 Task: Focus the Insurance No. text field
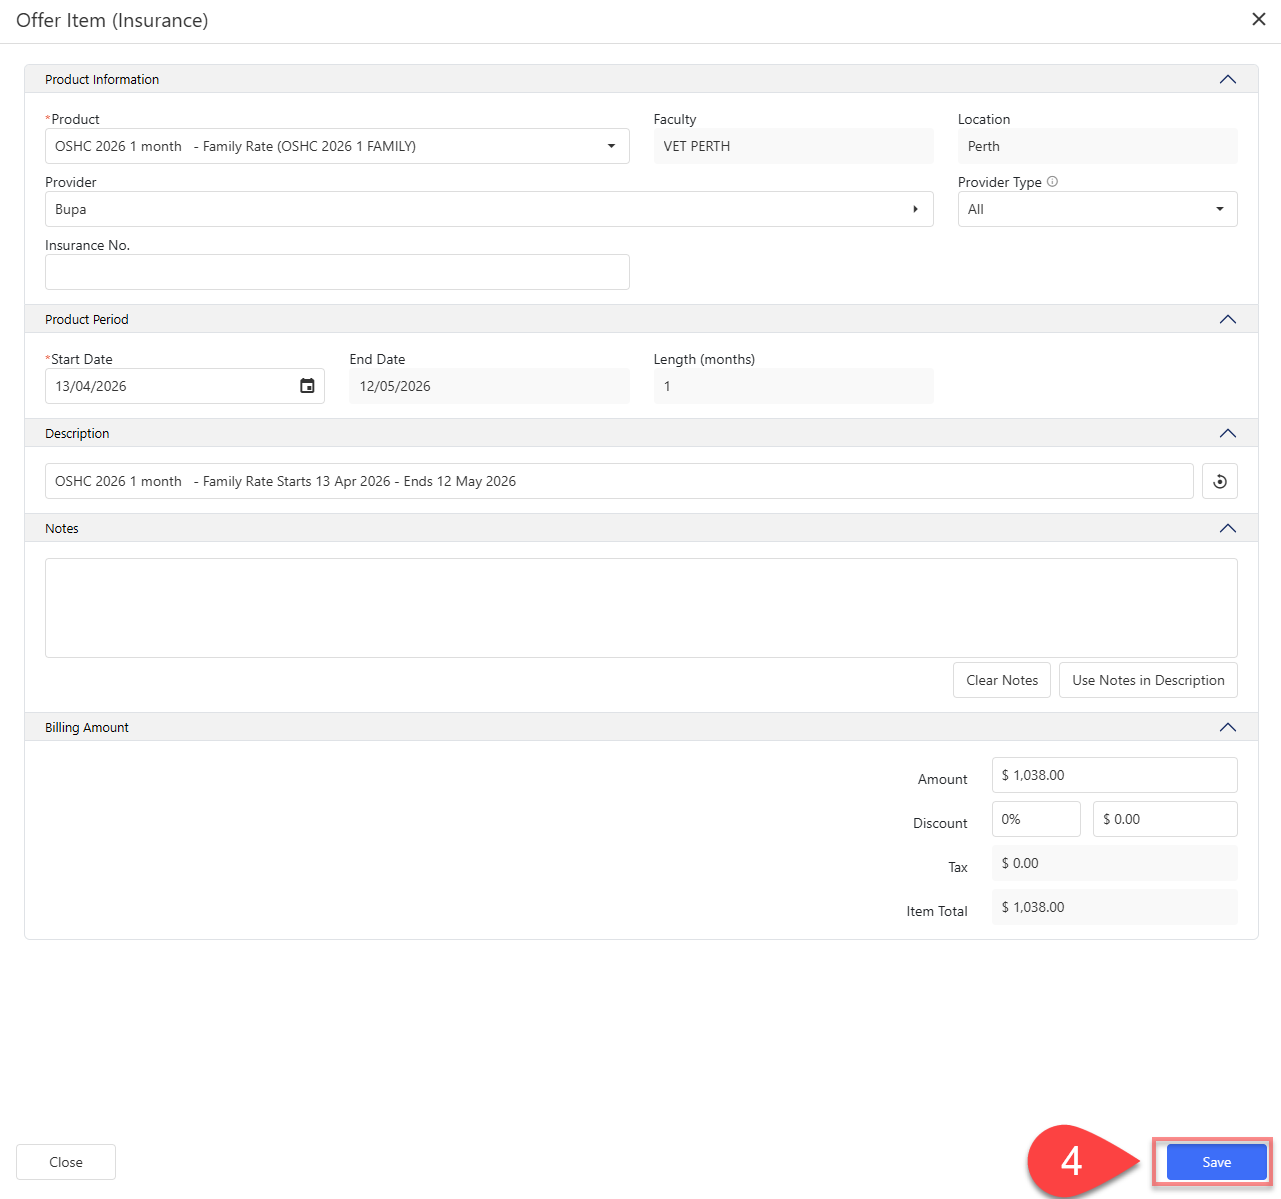337,272
